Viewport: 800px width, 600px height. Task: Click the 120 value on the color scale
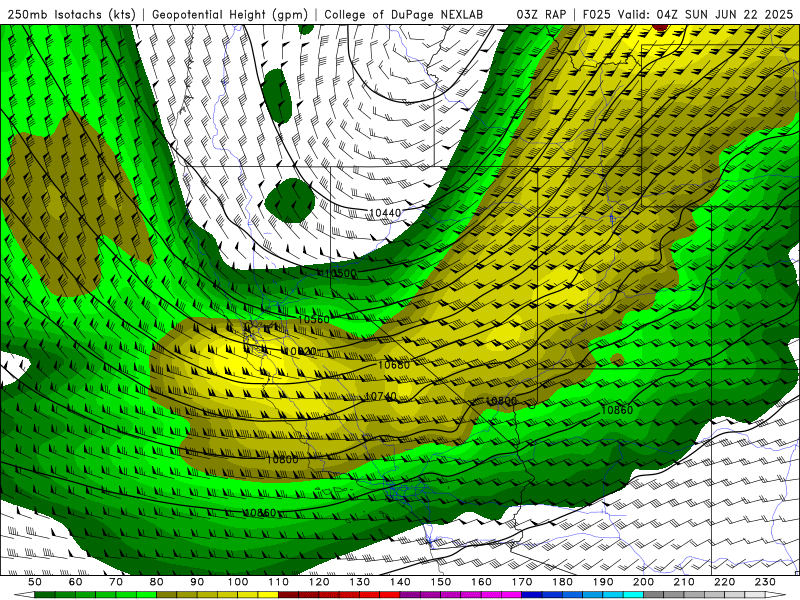[319, 582]
